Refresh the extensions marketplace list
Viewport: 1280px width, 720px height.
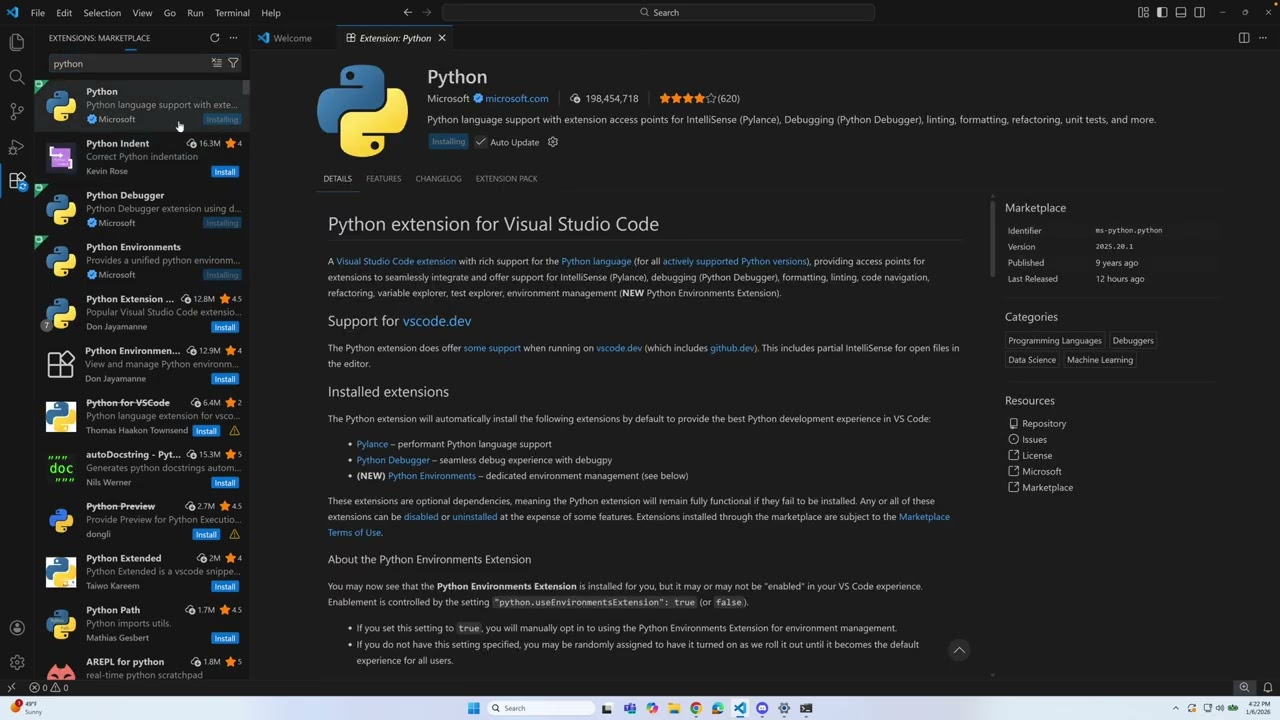point(214,38)
